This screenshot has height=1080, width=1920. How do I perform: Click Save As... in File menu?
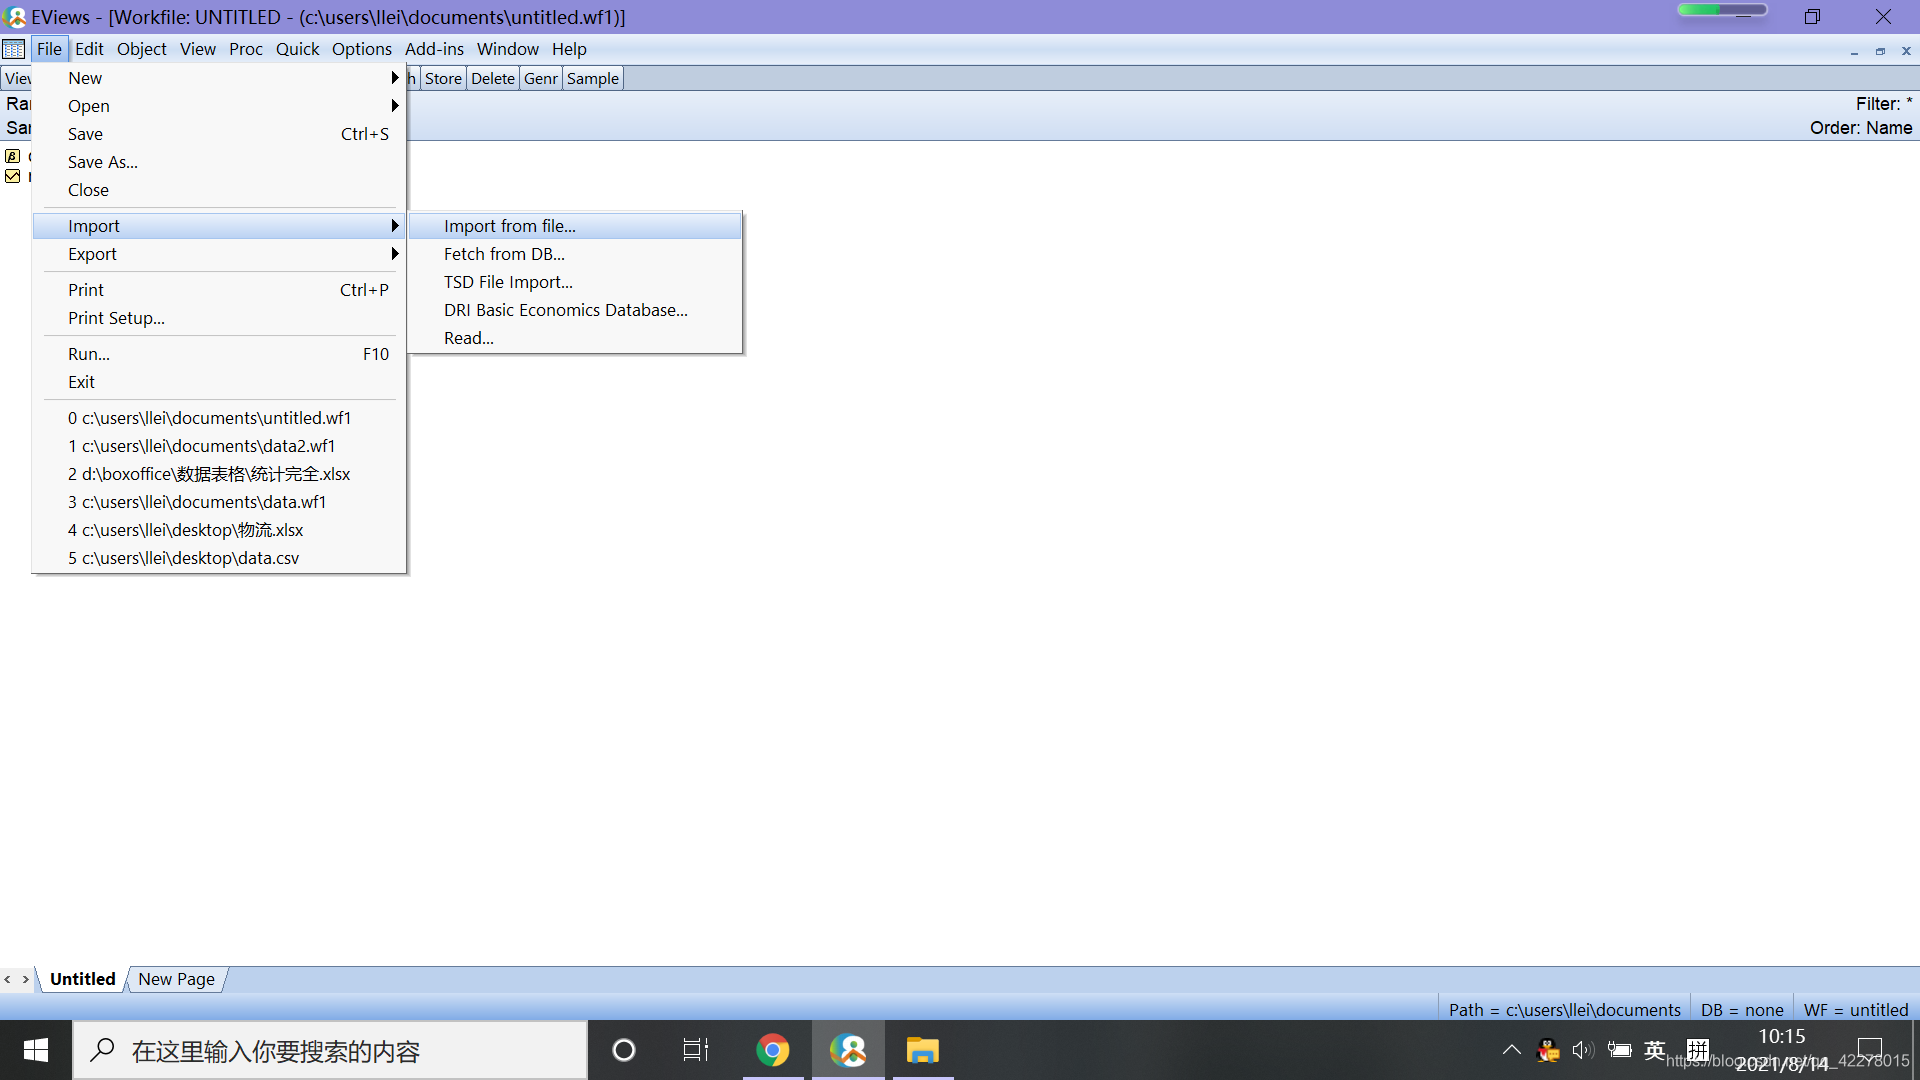(x=103, y=162)
